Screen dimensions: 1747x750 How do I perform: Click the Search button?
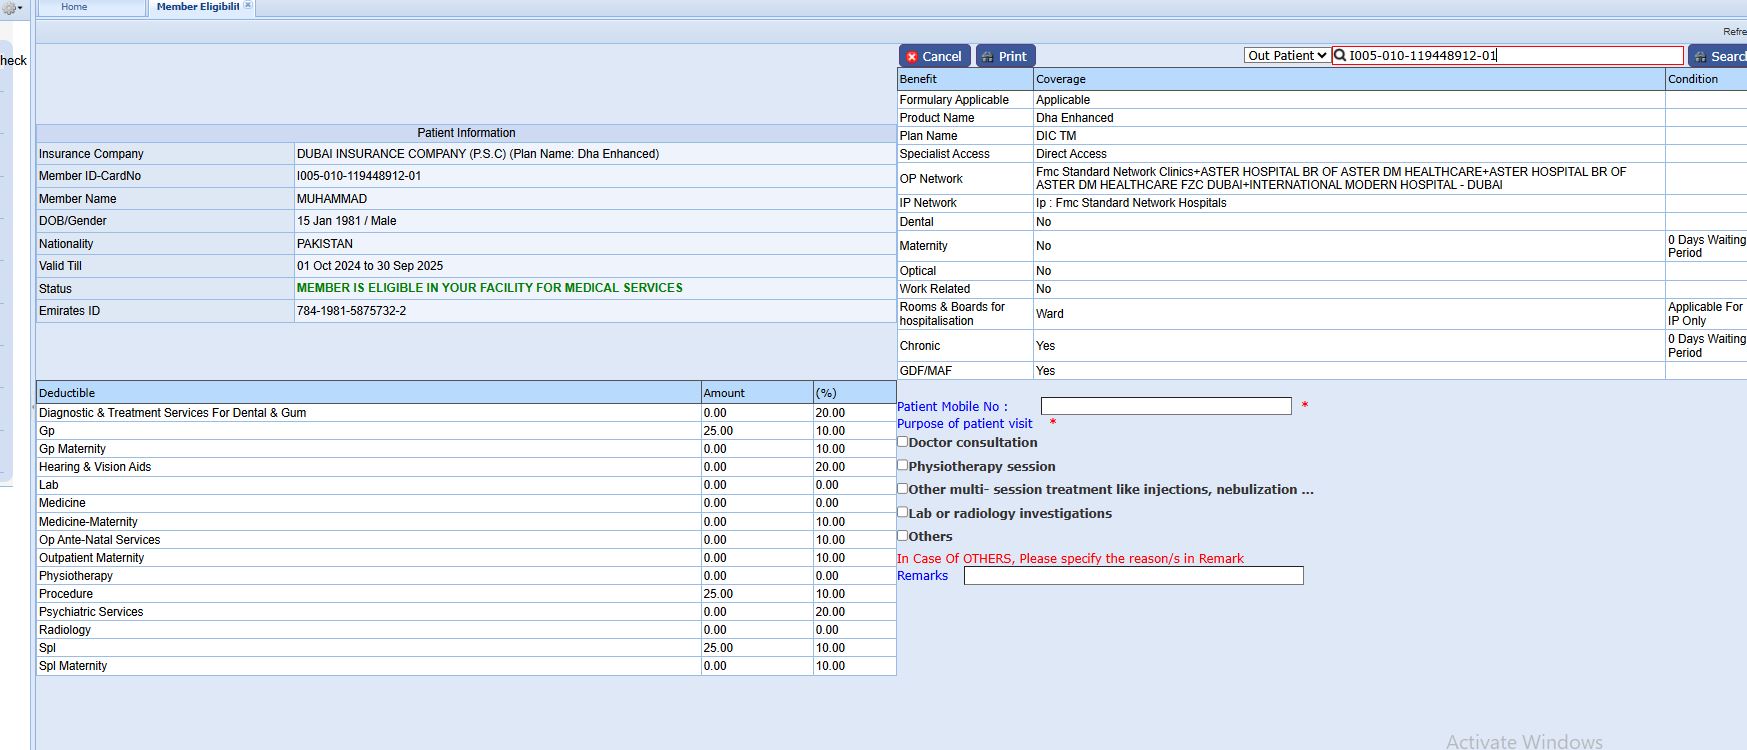pos(1718,57)
